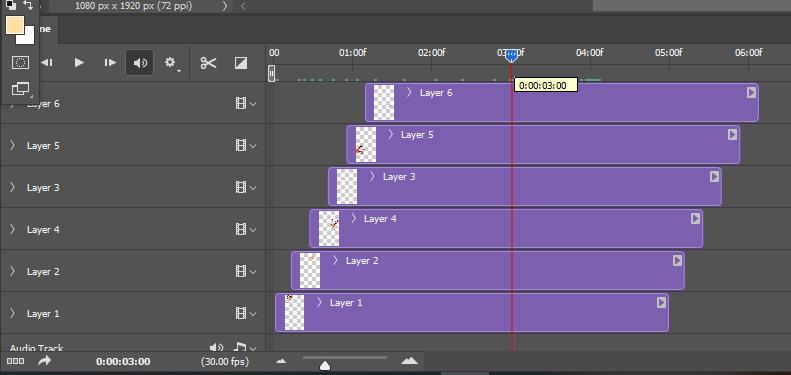Screen dimensions: 791x375
Task: Open Layer 1 clip options triangle
Action: point(661,302)
